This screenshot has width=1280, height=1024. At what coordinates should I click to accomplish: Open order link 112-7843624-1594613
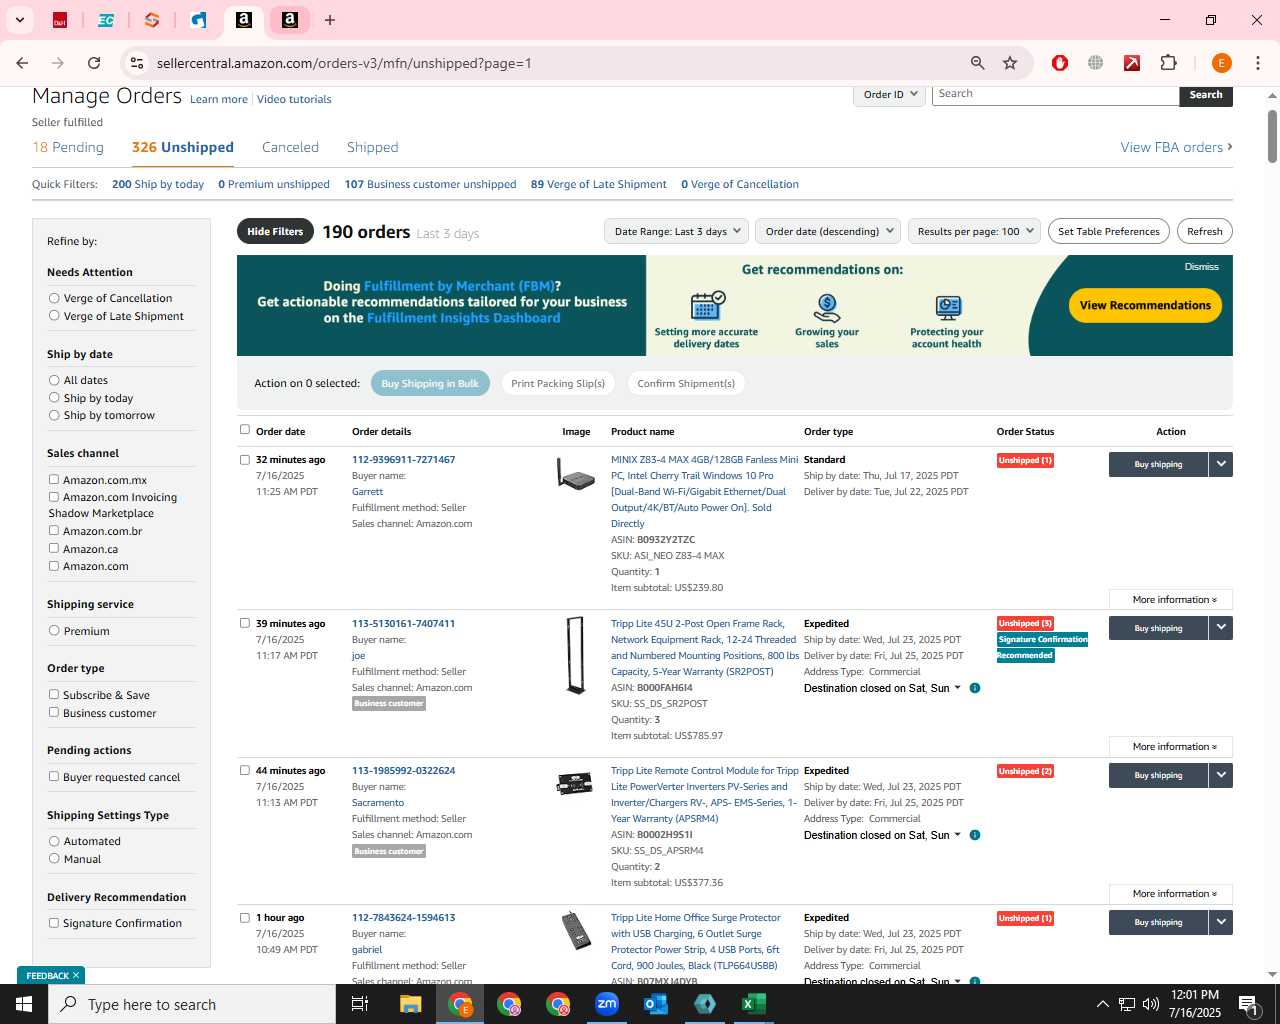tap(403, 917)
